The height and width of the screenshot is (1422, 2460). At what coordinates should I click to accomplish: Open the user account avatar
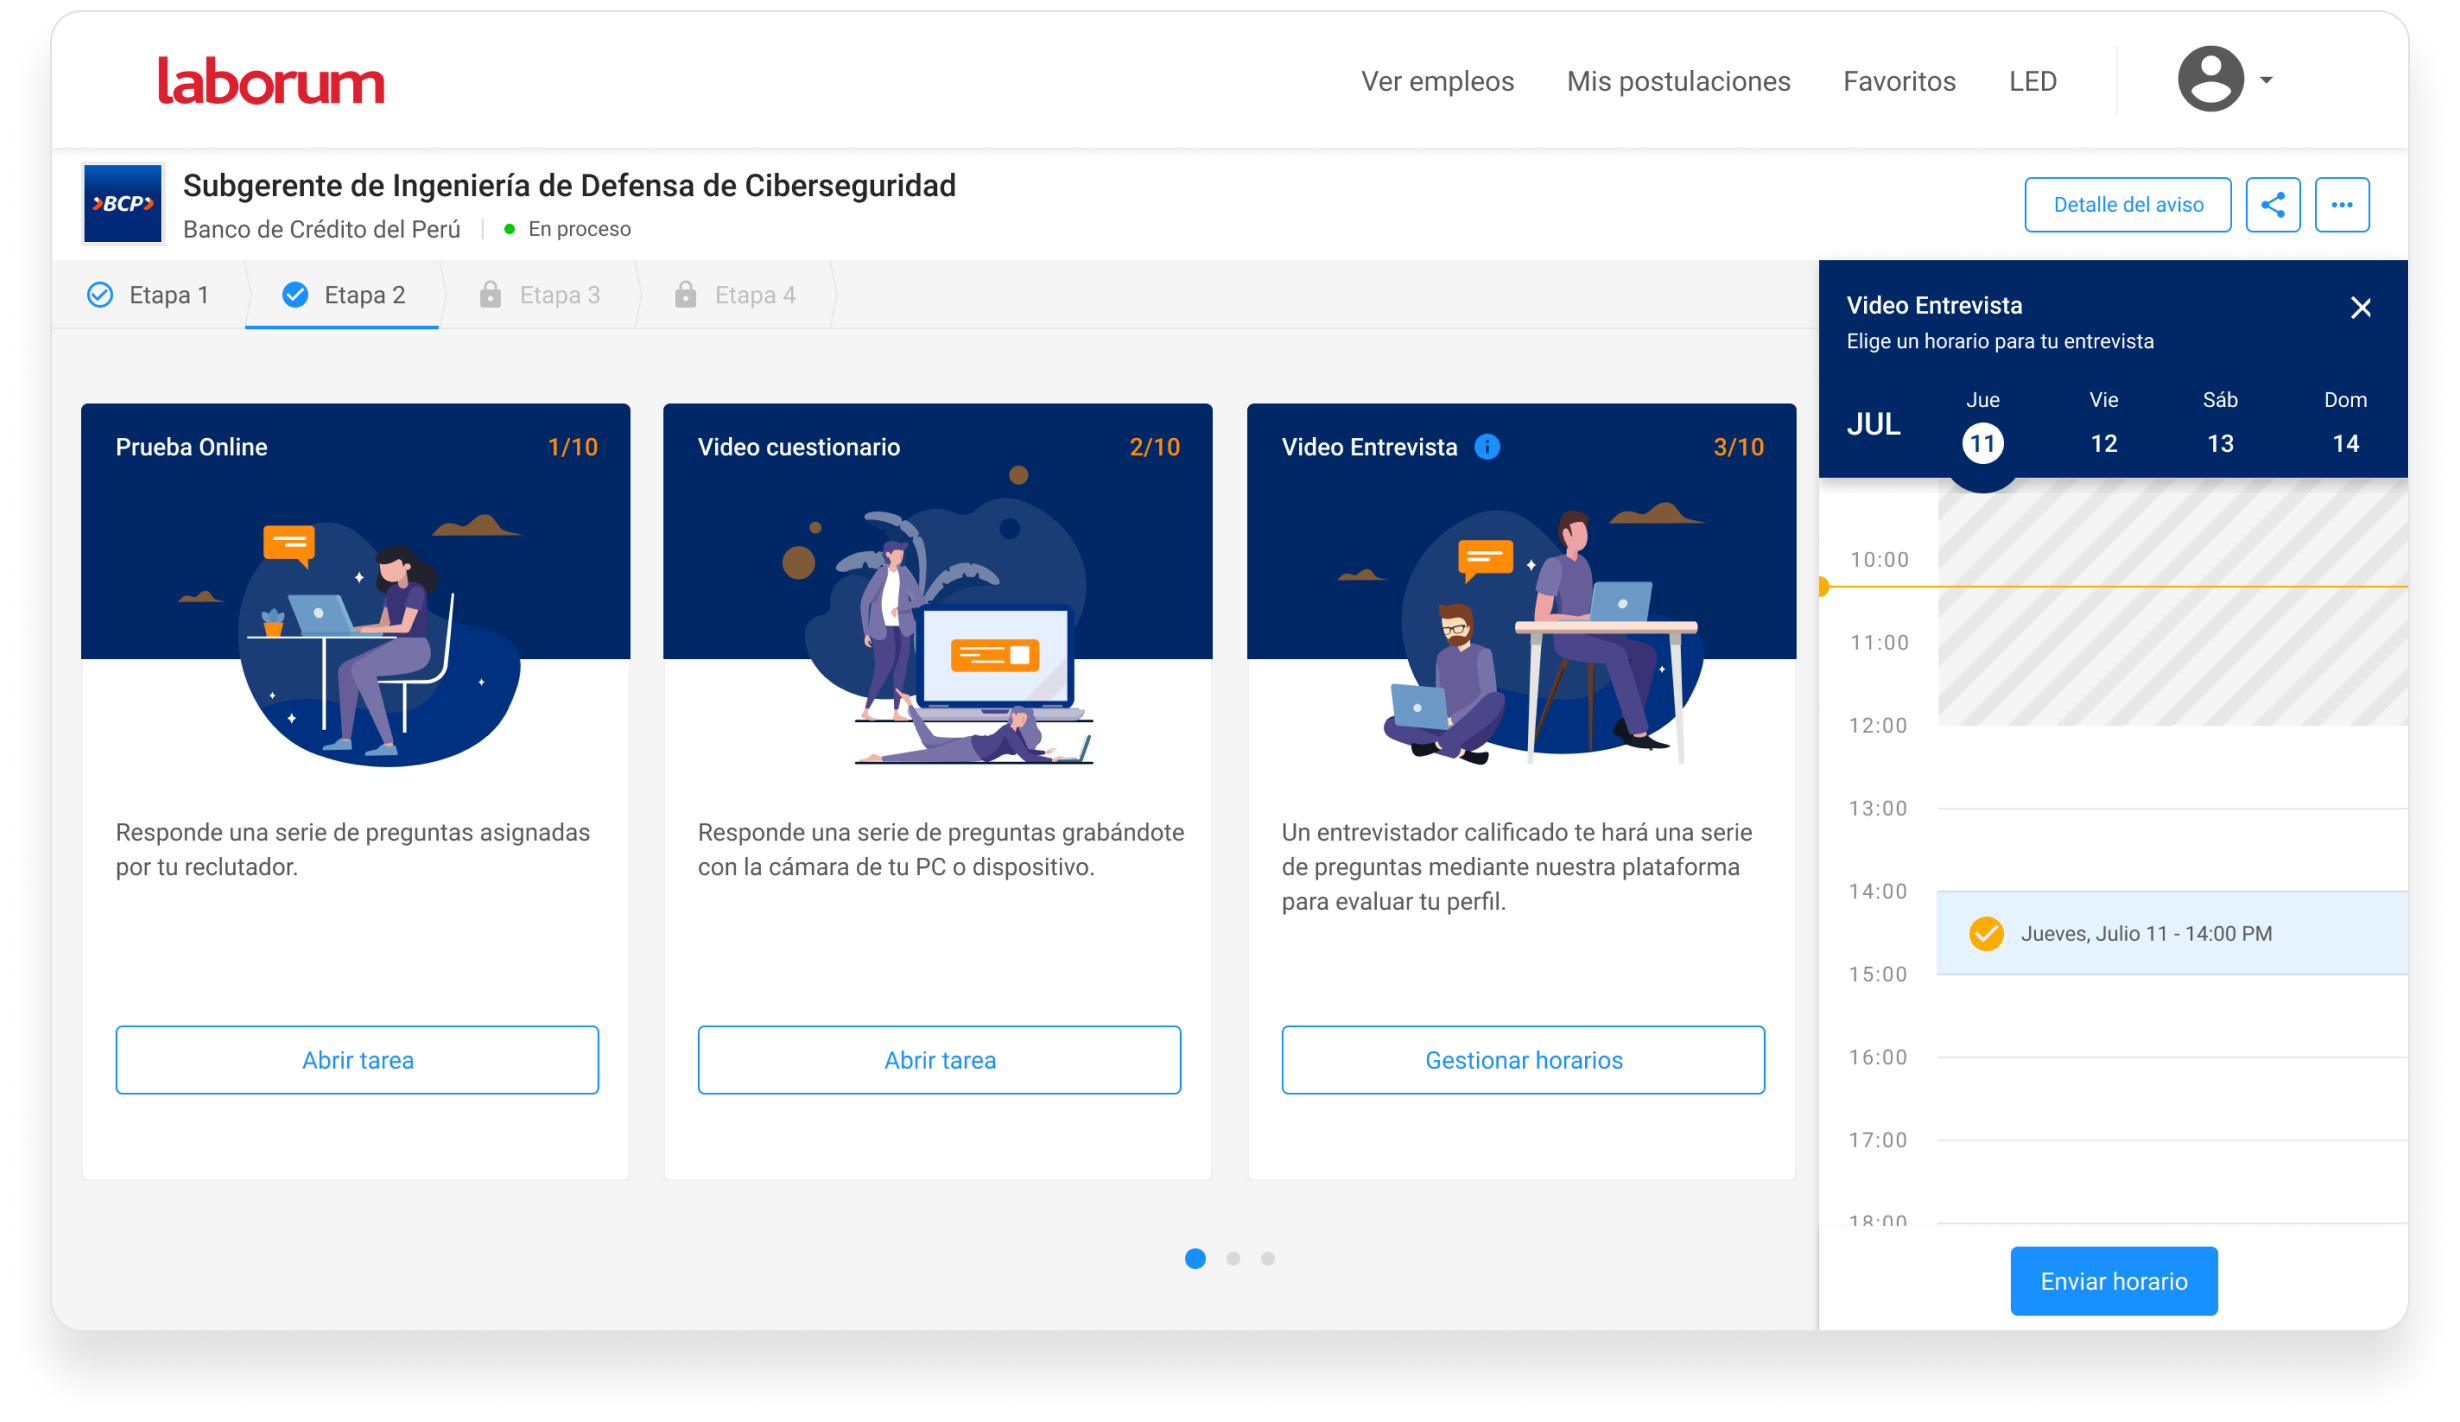click(x=2210, y=79)
